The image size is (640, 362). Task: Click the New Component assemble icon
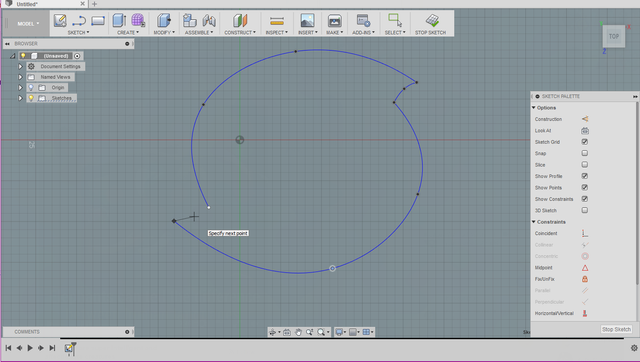click(x=190, y=20)
